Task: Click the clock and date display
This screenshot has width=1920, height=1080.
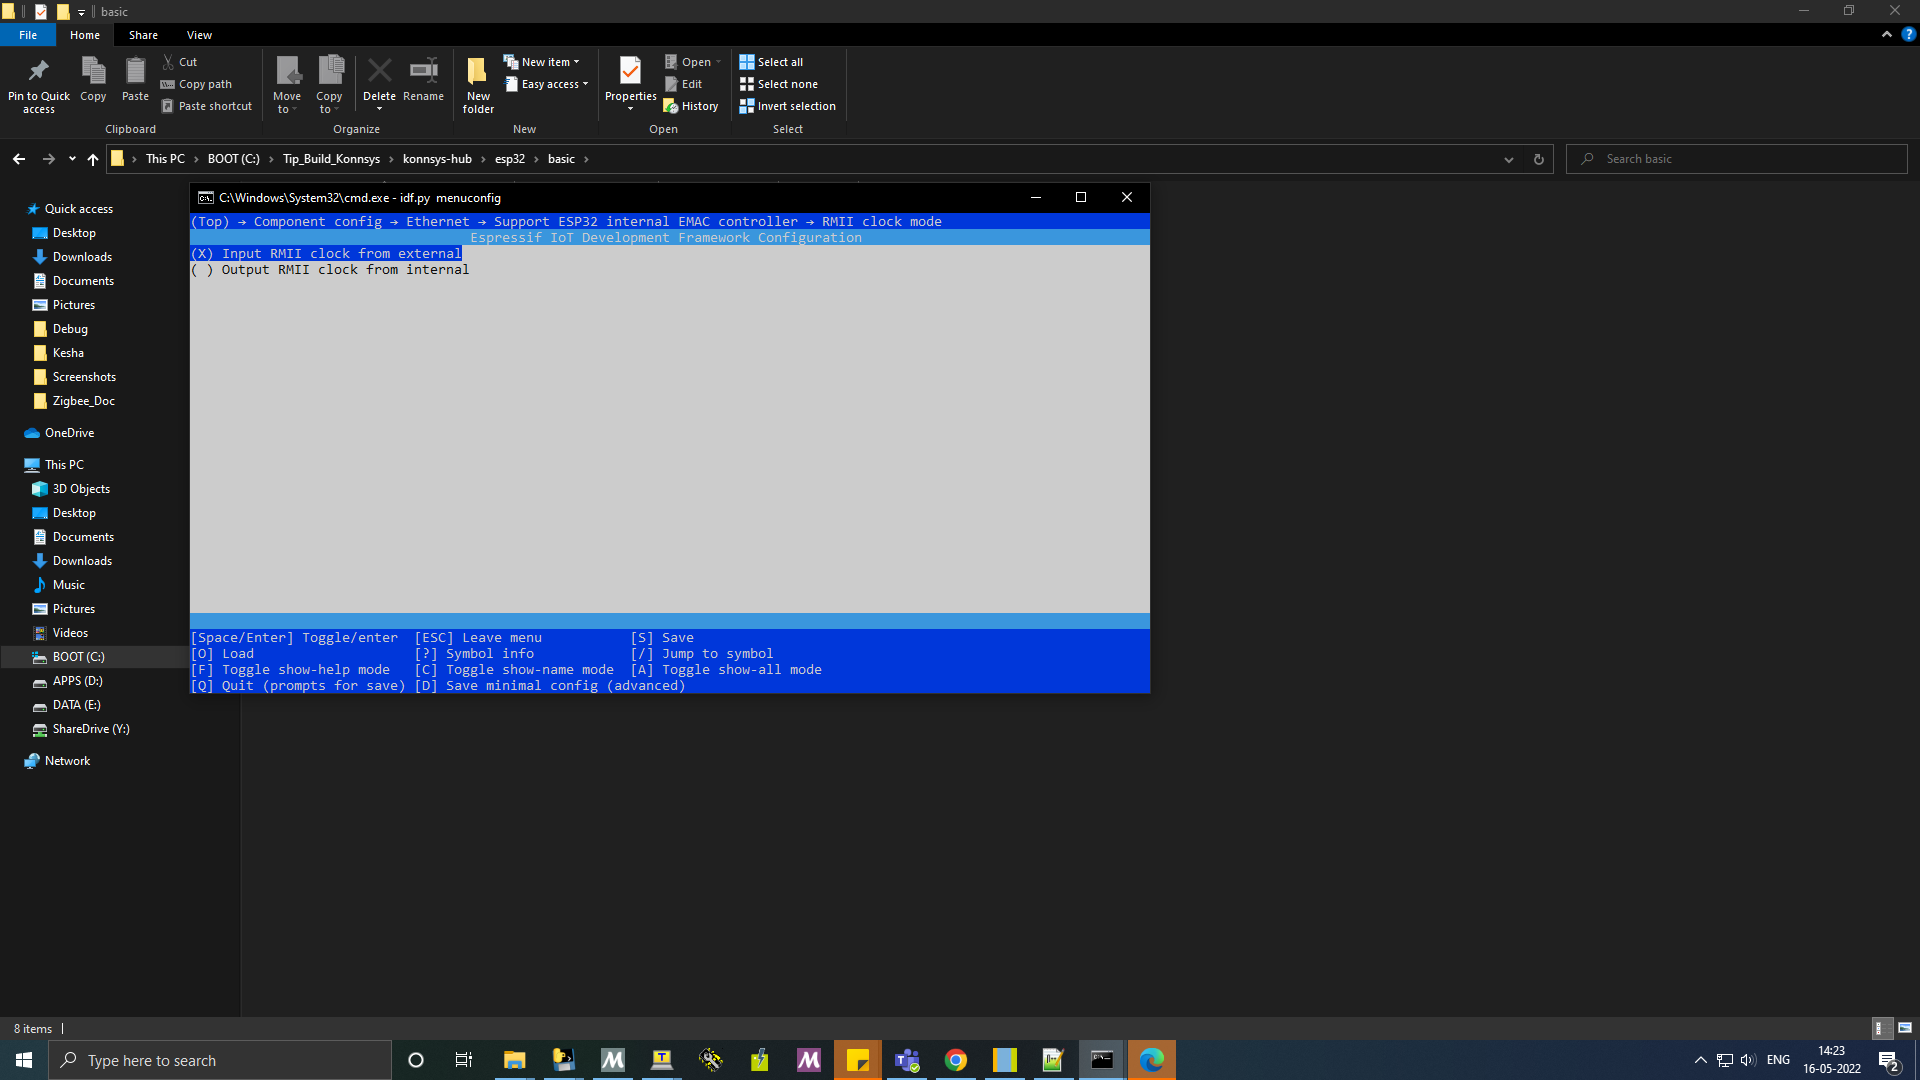Action: click(x=1831, y=1060)
